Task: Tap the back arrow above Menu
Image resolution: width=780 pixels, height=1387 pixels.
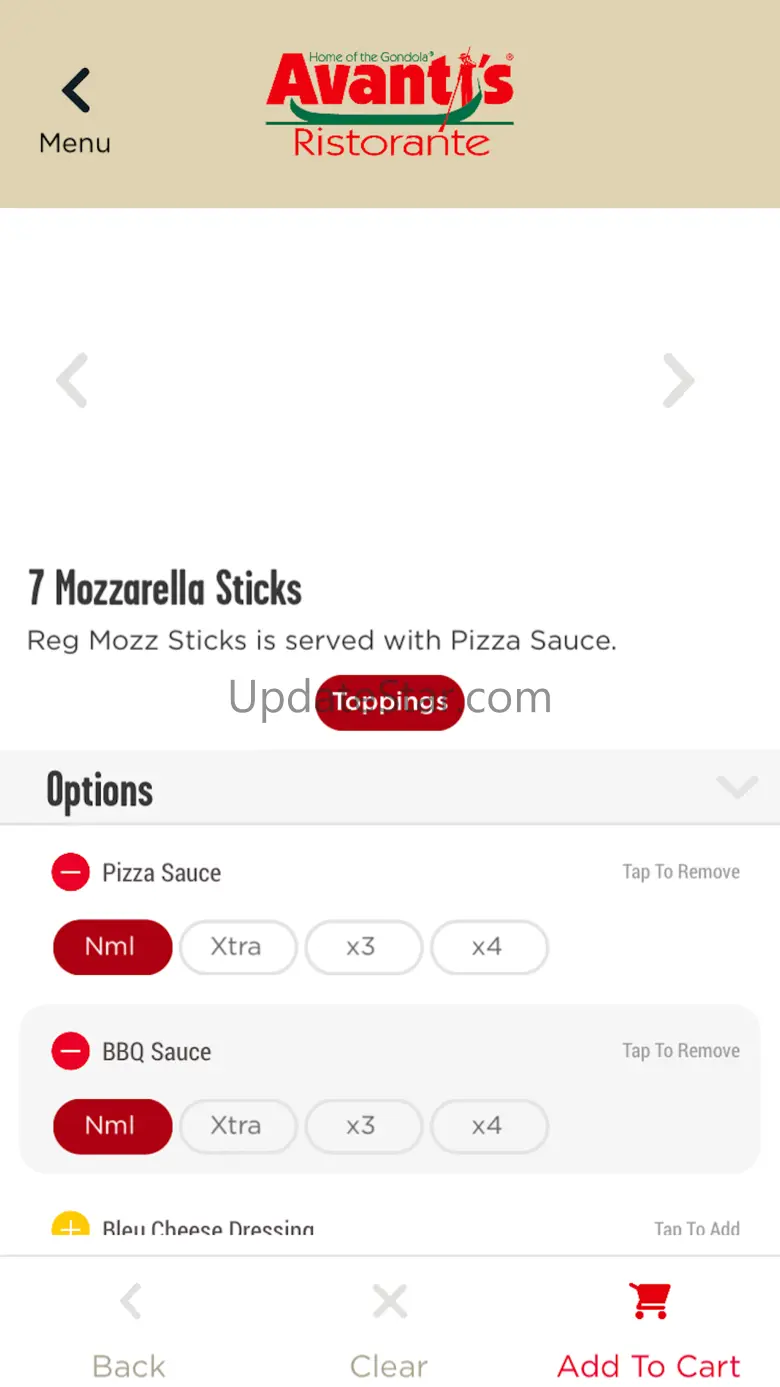Action: click(x=75, y=91)
